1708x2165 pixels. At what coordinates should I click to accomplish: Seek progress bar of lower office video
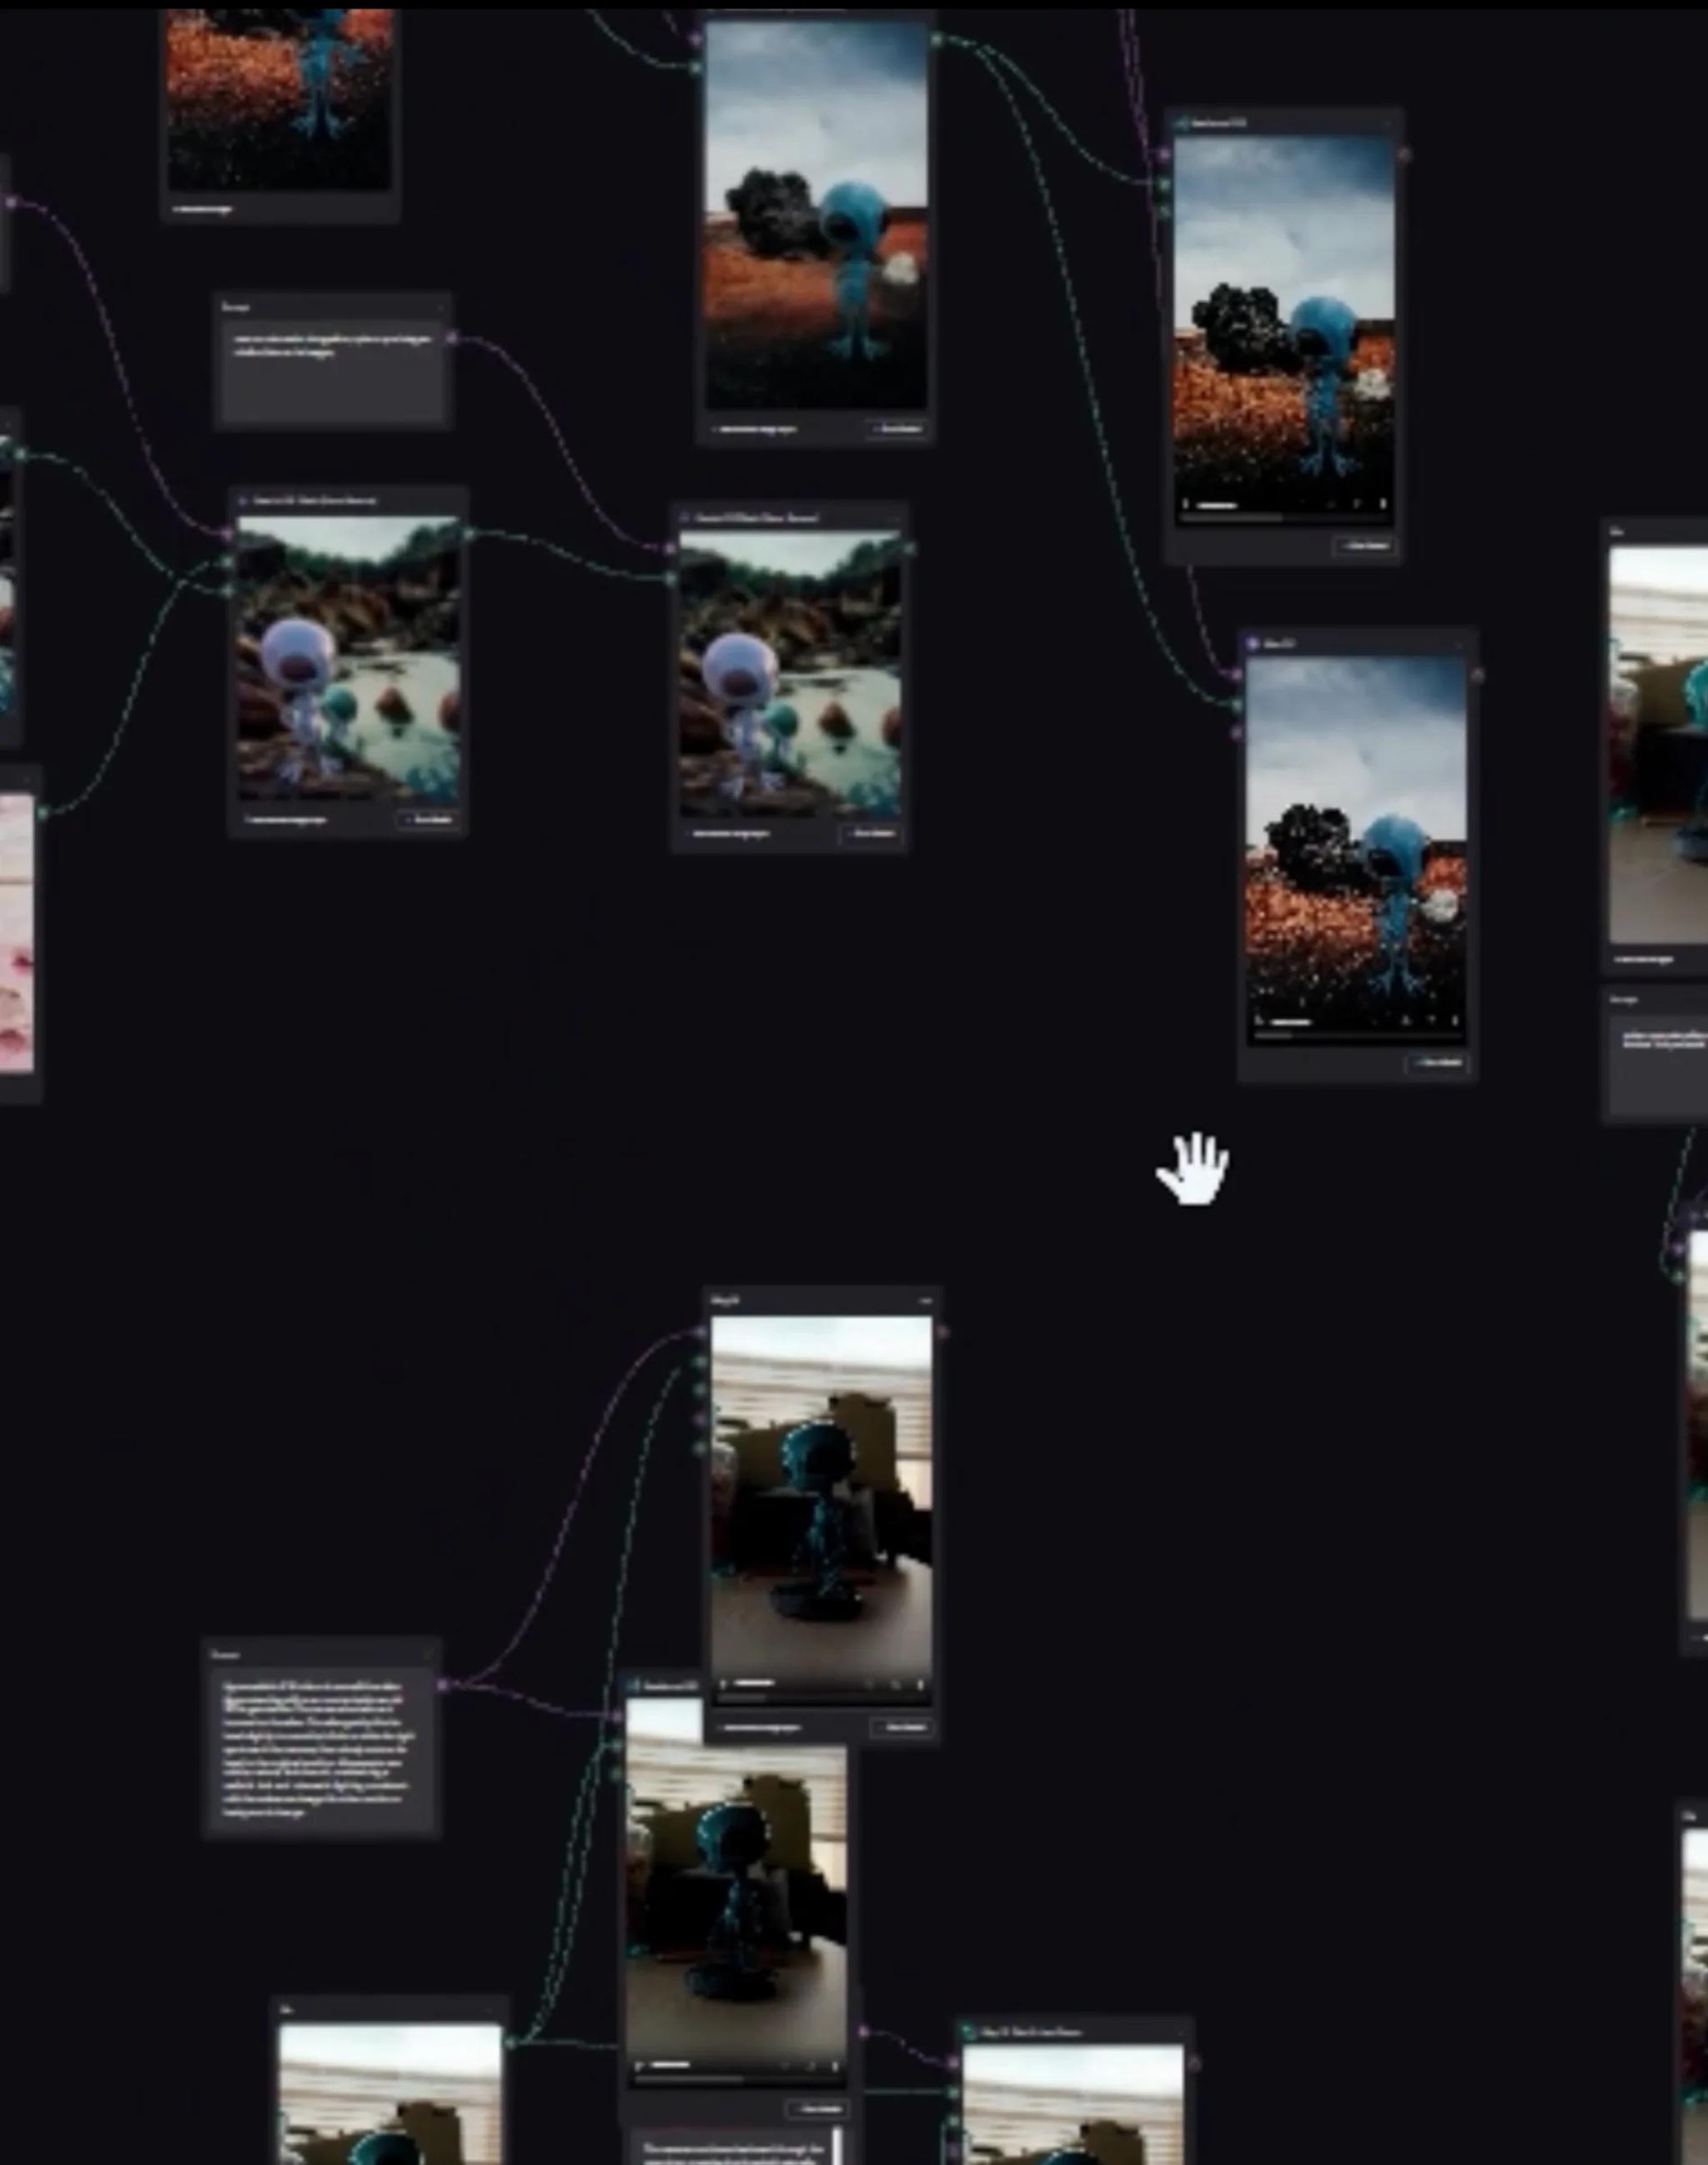coord(737,2078)
